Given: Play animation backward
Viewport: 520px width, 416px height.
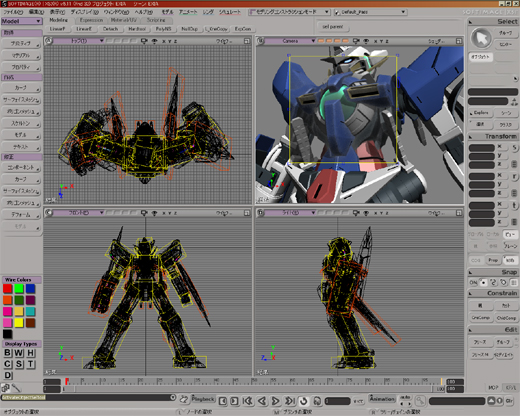Looking at the screenshot, I should point(262,401).
